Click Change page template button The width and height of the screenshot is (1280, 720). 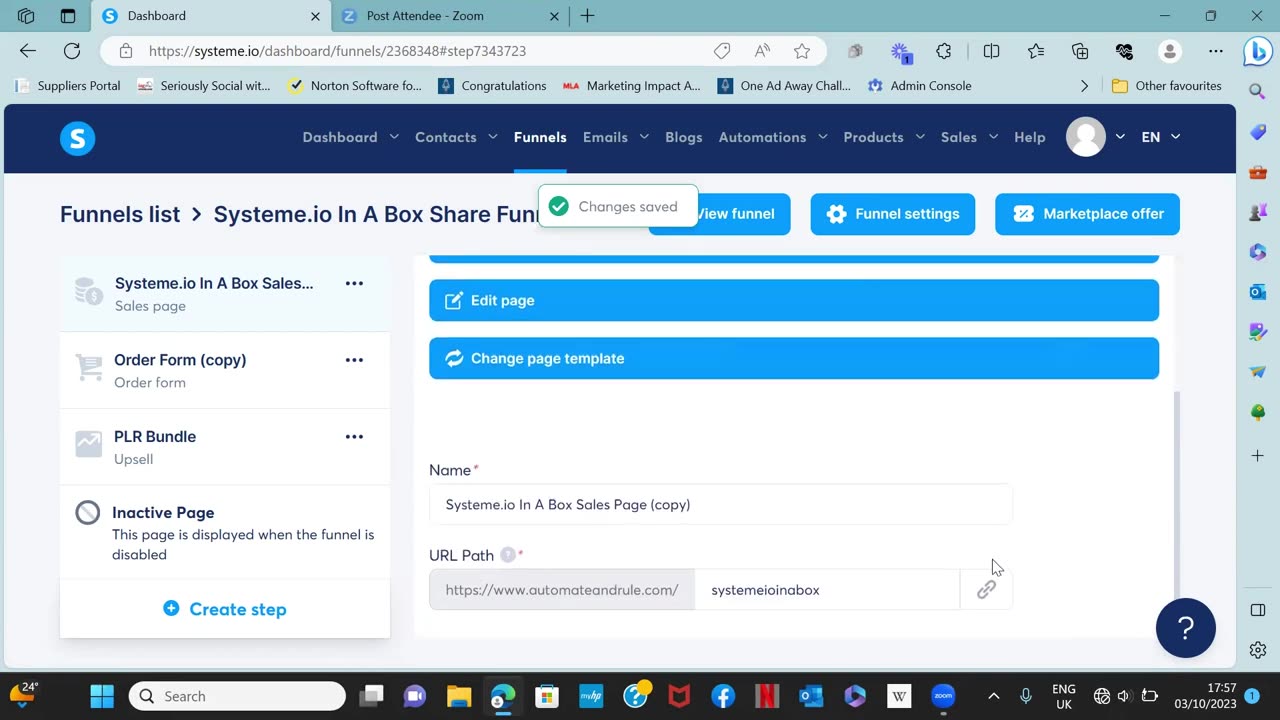794,358
